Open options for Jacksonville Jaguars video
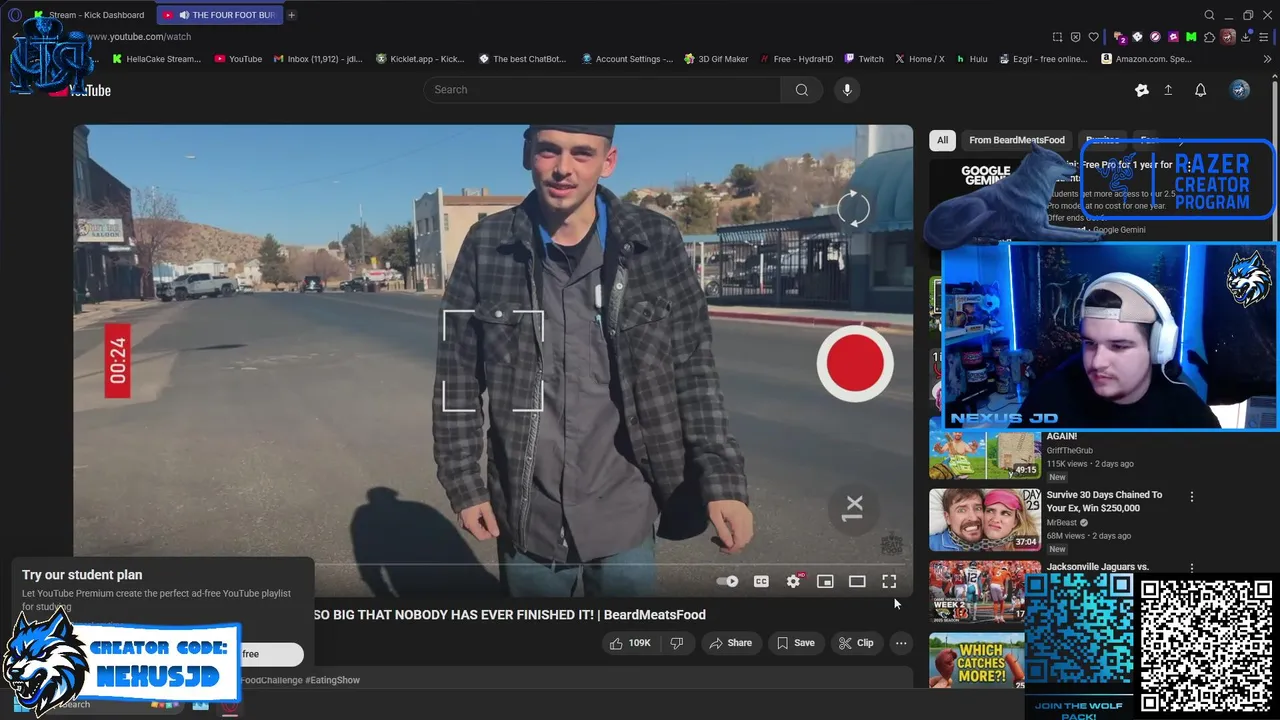 coord(1191,568)
